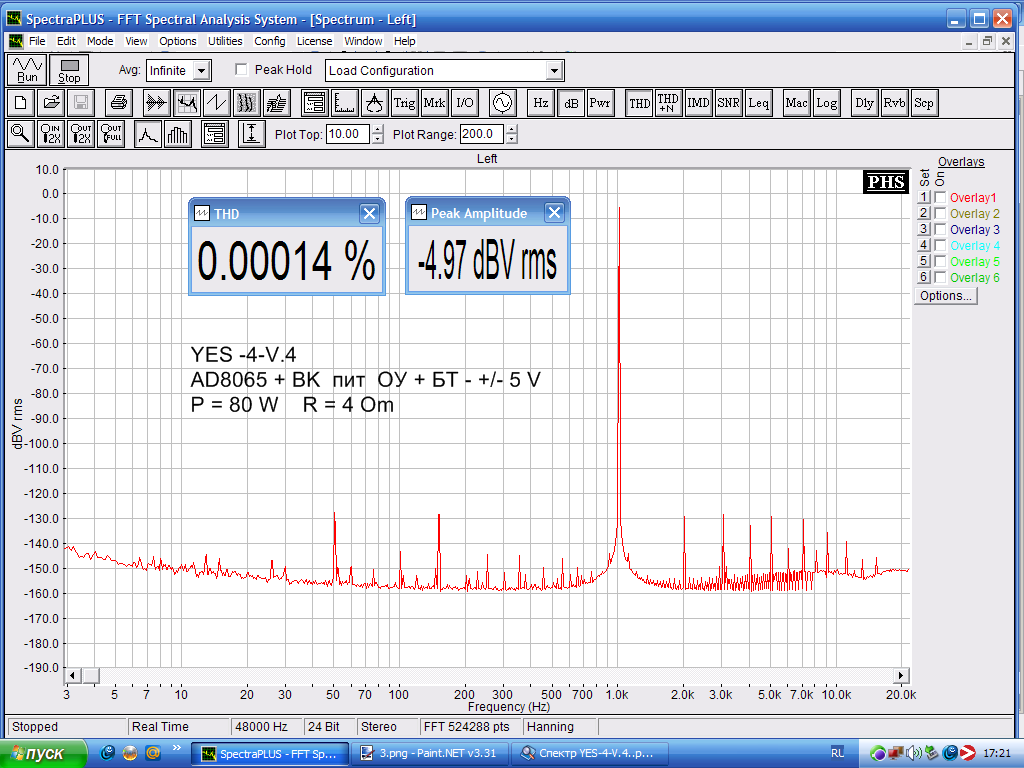Image resolution: width=1024 pixels, height=768 pixels.
Task: Enable the Peak Hold checkbox
Action: pyautogui.click(x=241, y=70)
